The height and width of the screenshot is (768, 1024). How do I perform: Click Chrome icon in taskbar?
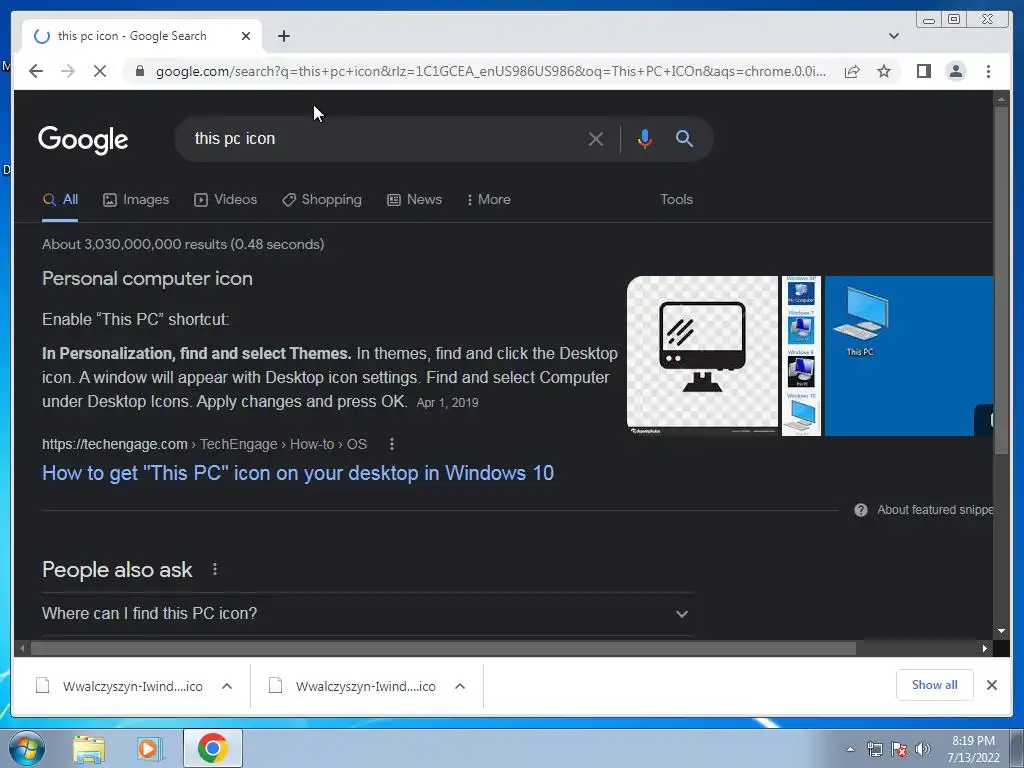tap(212, 748)
